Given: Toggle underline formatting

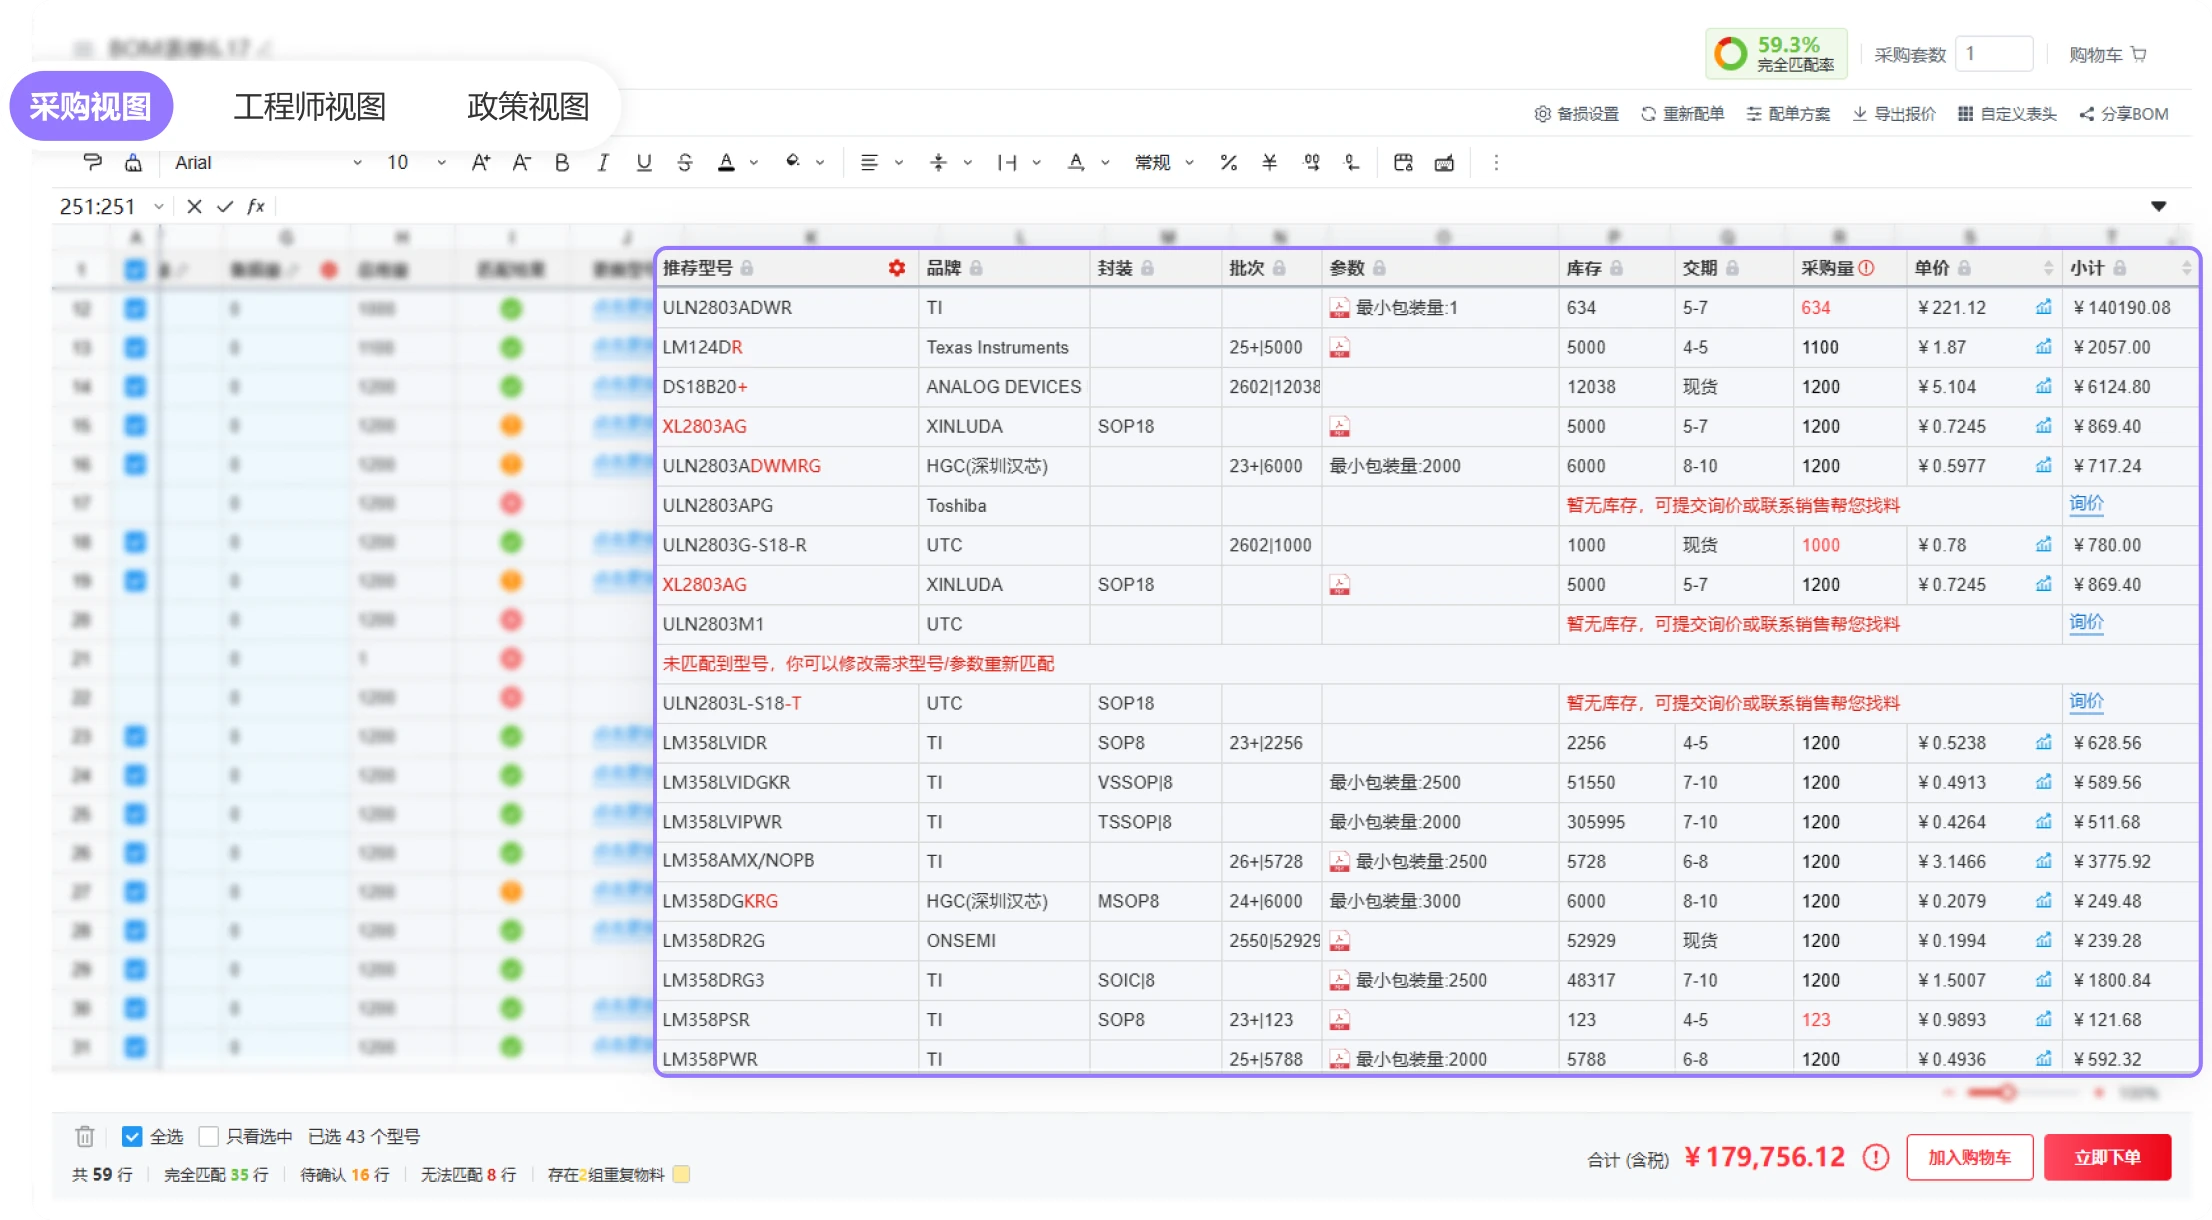Looking at the screenshot, I should [x=644, y=162].
